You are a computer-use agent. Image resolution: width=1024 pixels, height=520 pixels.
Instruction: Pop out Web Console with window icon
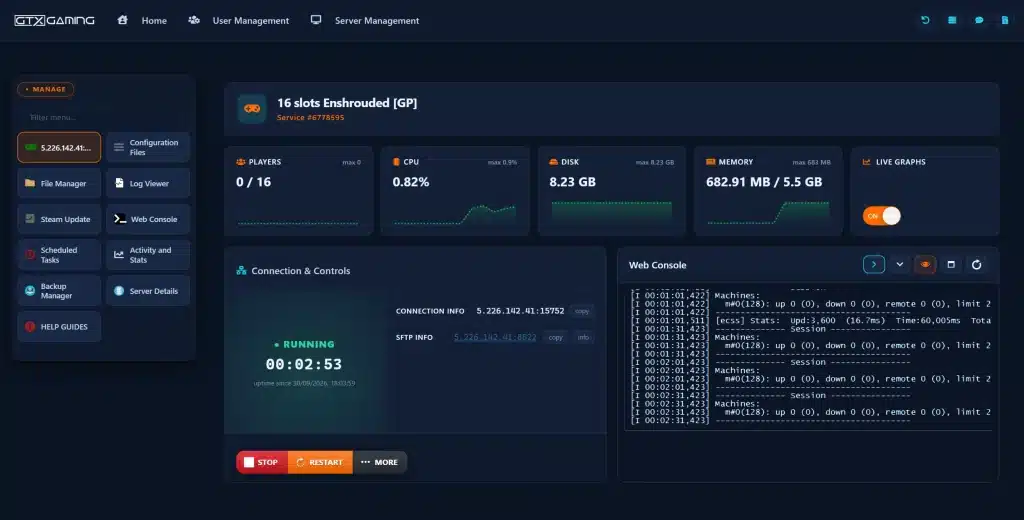(x=951, y=265)
